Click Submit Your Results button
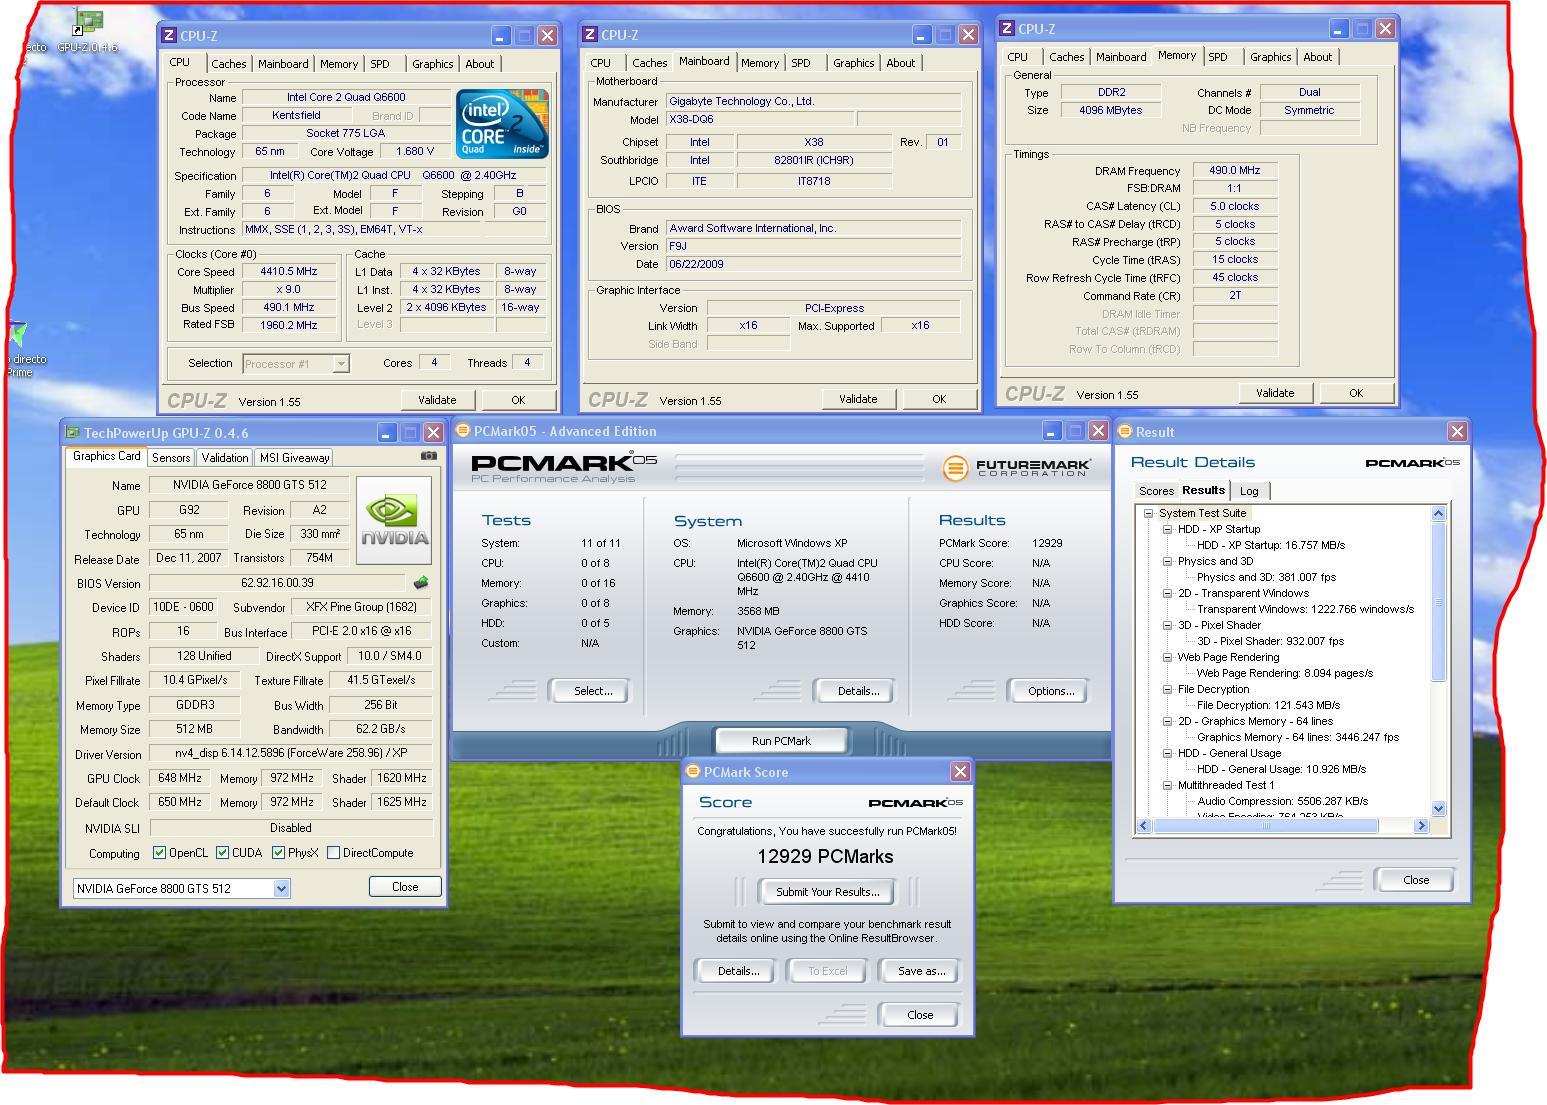 (x=828, y=892)
